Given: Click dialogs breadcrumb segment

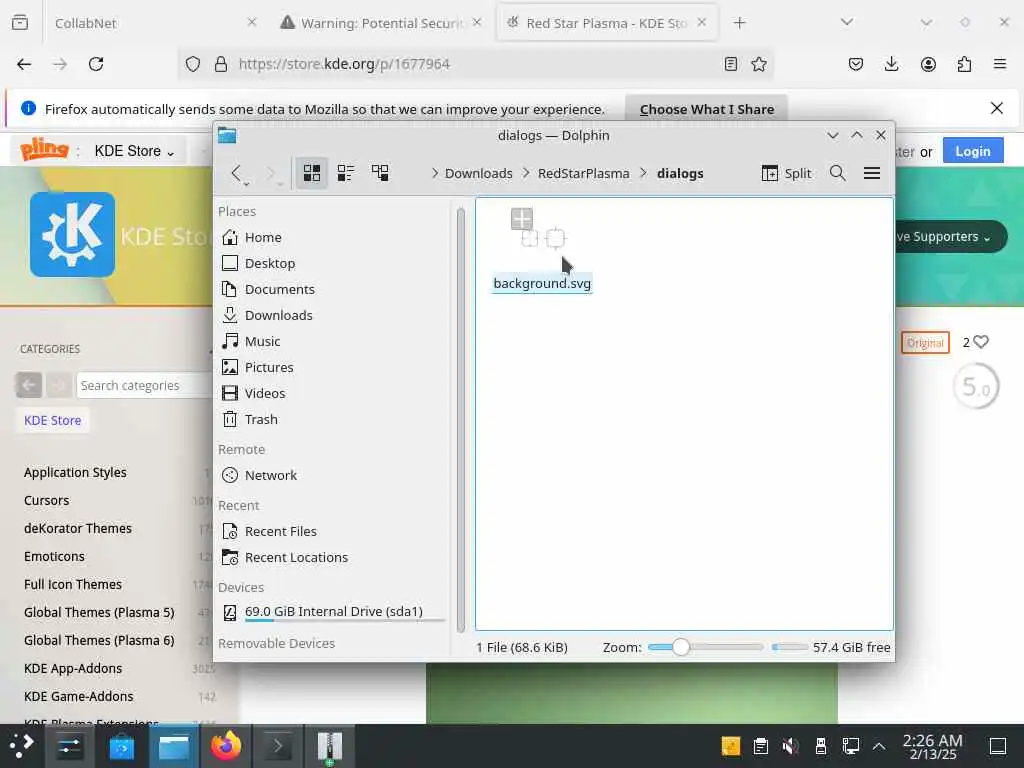Looking at the screenshot, I should [x=680, y=173].
